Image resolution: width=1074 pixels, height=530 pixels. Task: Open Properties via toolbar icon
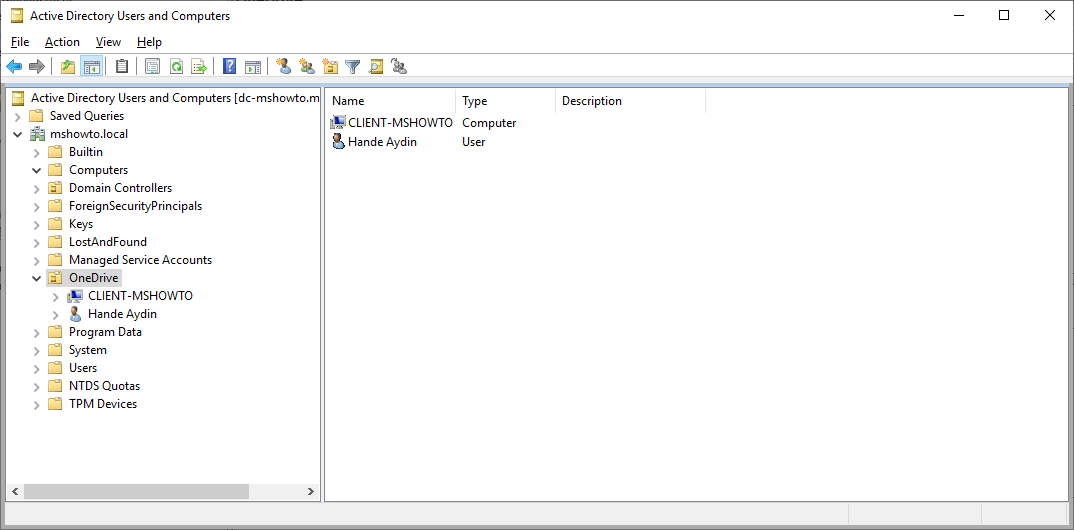[153, 66]
